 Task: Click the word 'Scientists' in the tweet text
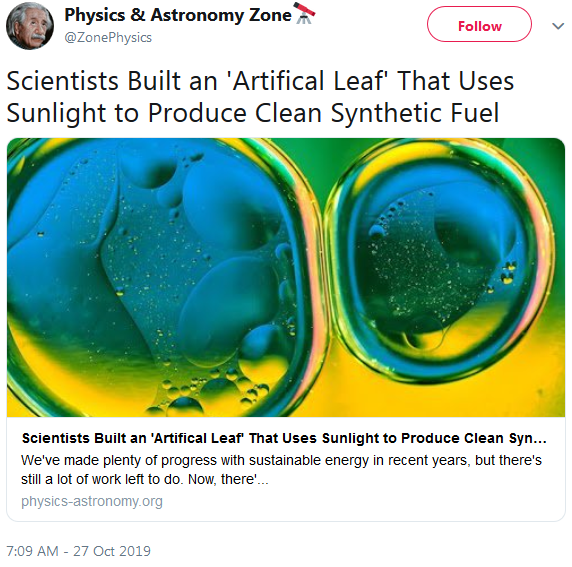tap(63, 81)
